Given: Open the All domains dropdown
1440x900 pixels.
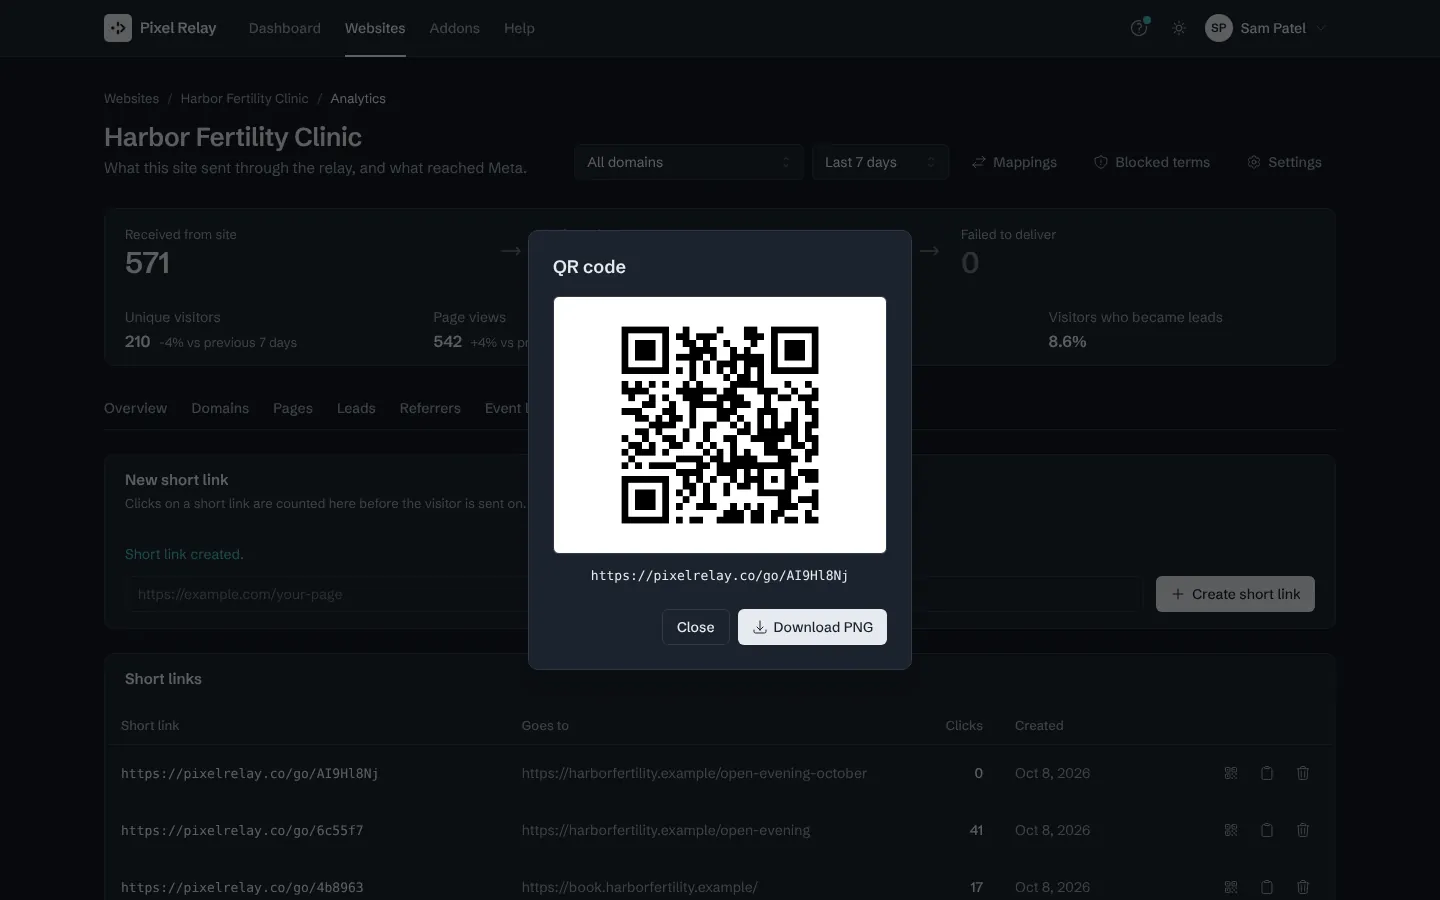Looking at the screenshot, I should click(689, 162).
